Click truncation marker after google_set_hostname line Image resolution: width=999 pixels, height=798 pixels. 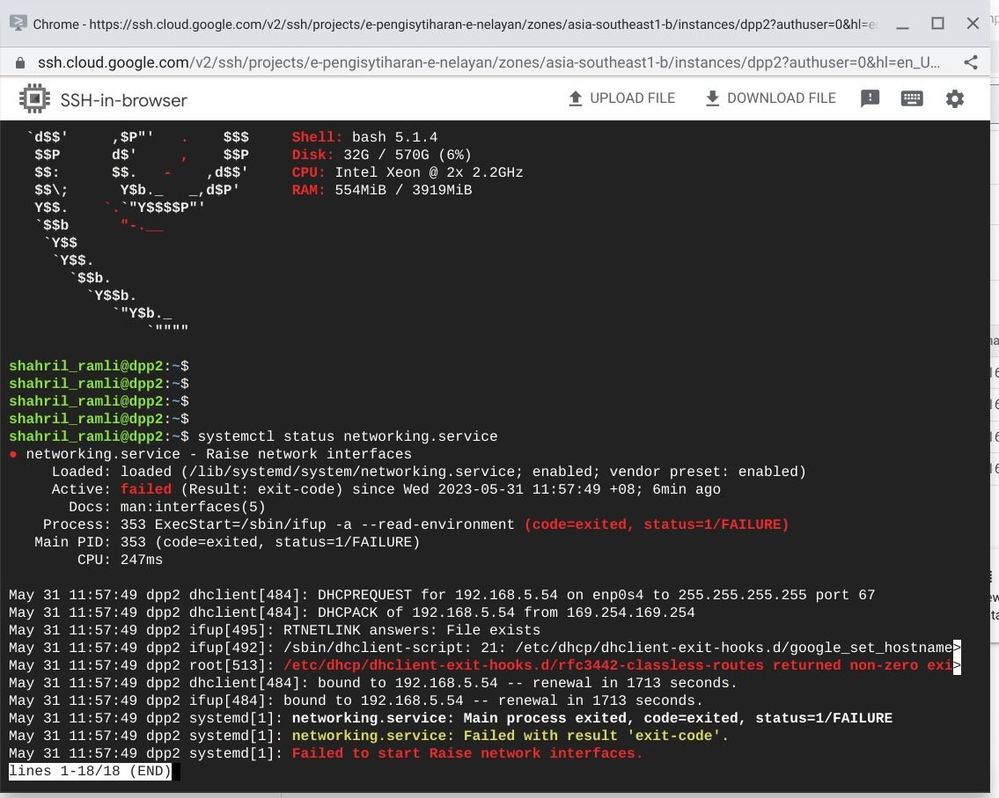click(x=956, y=648)
